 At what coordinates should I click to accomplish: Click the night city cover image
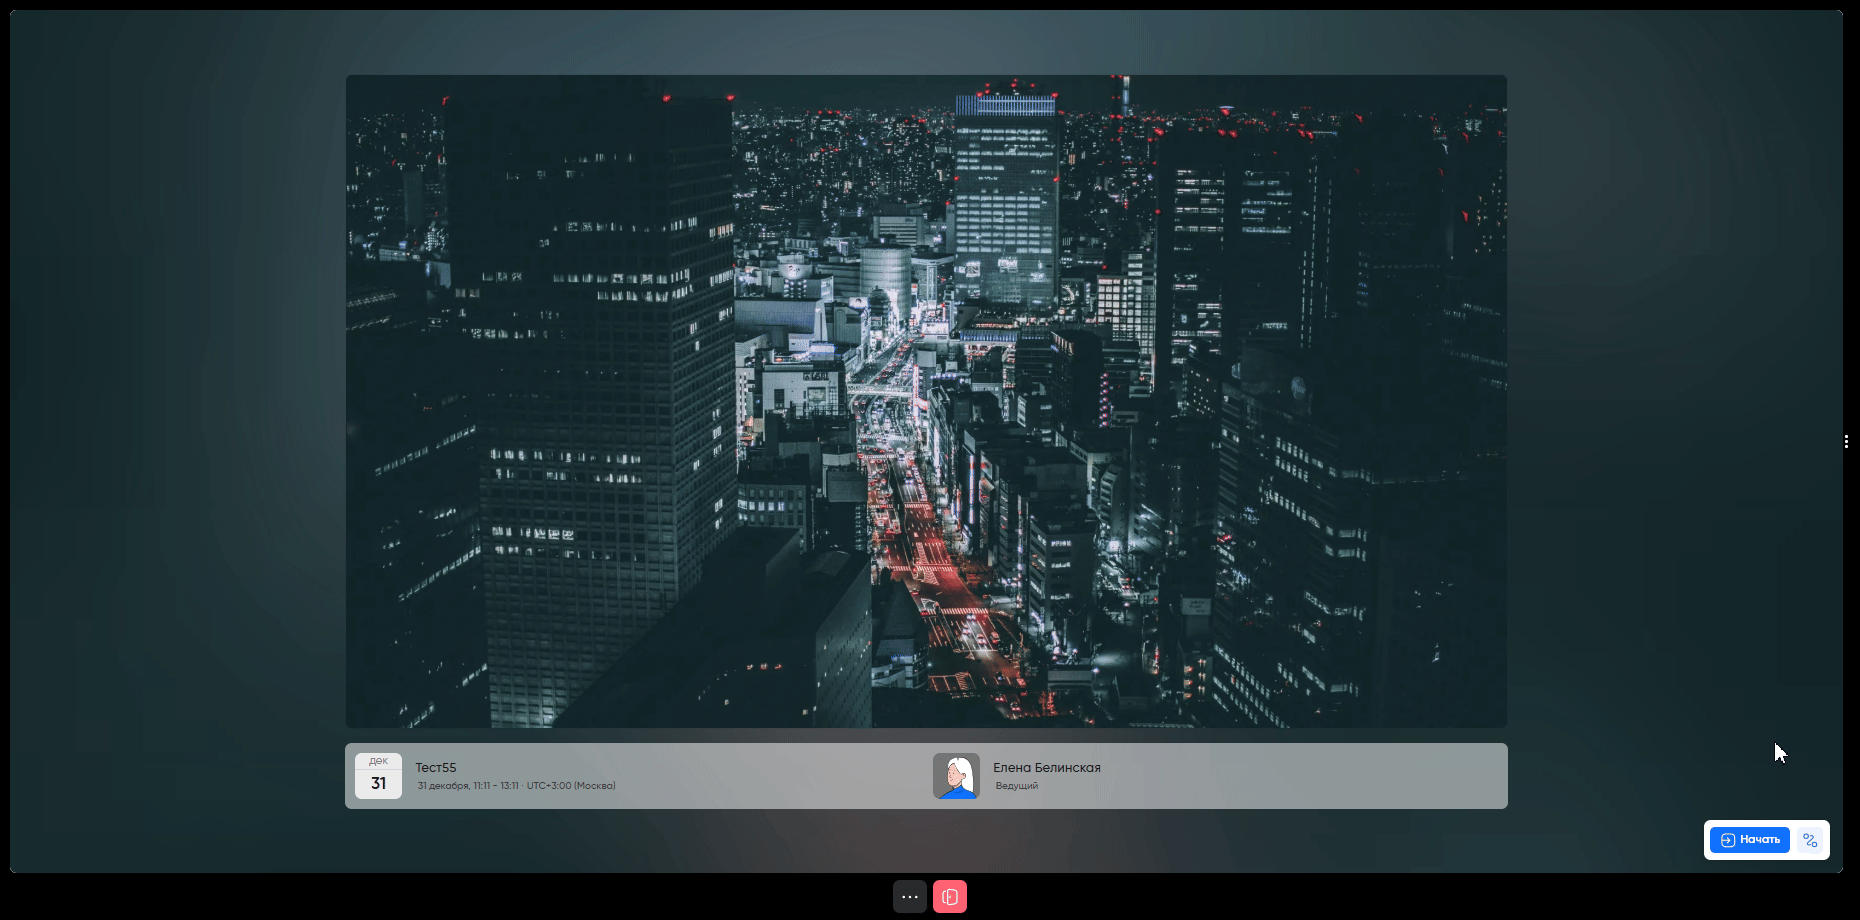[x=926, y=401]
